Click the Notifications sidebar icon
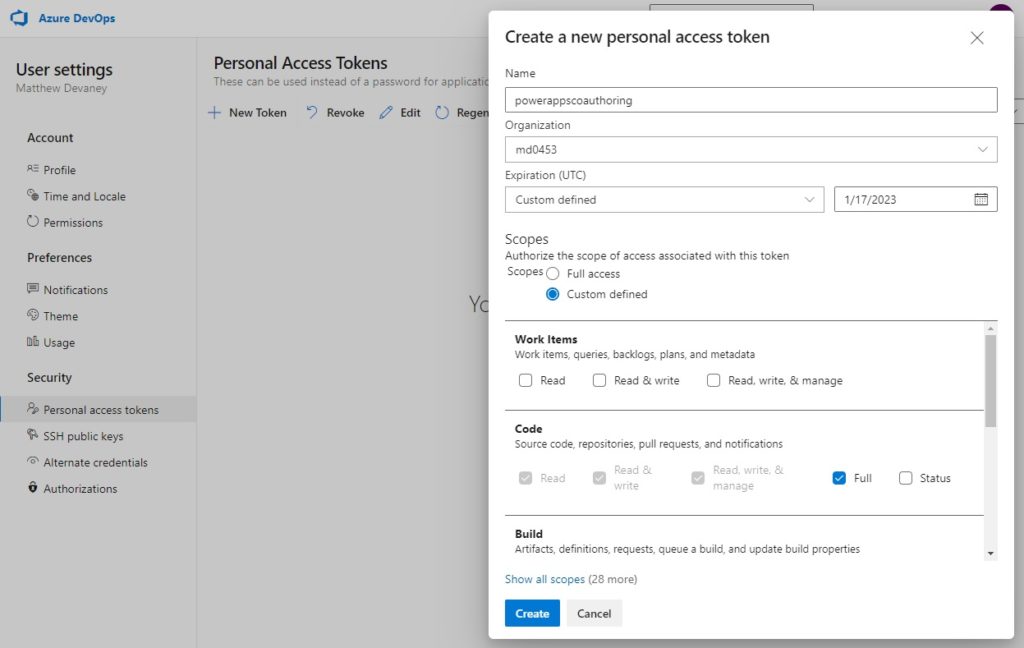The image size is (1024, 648). pyautogui.click(x=33, y=288)
